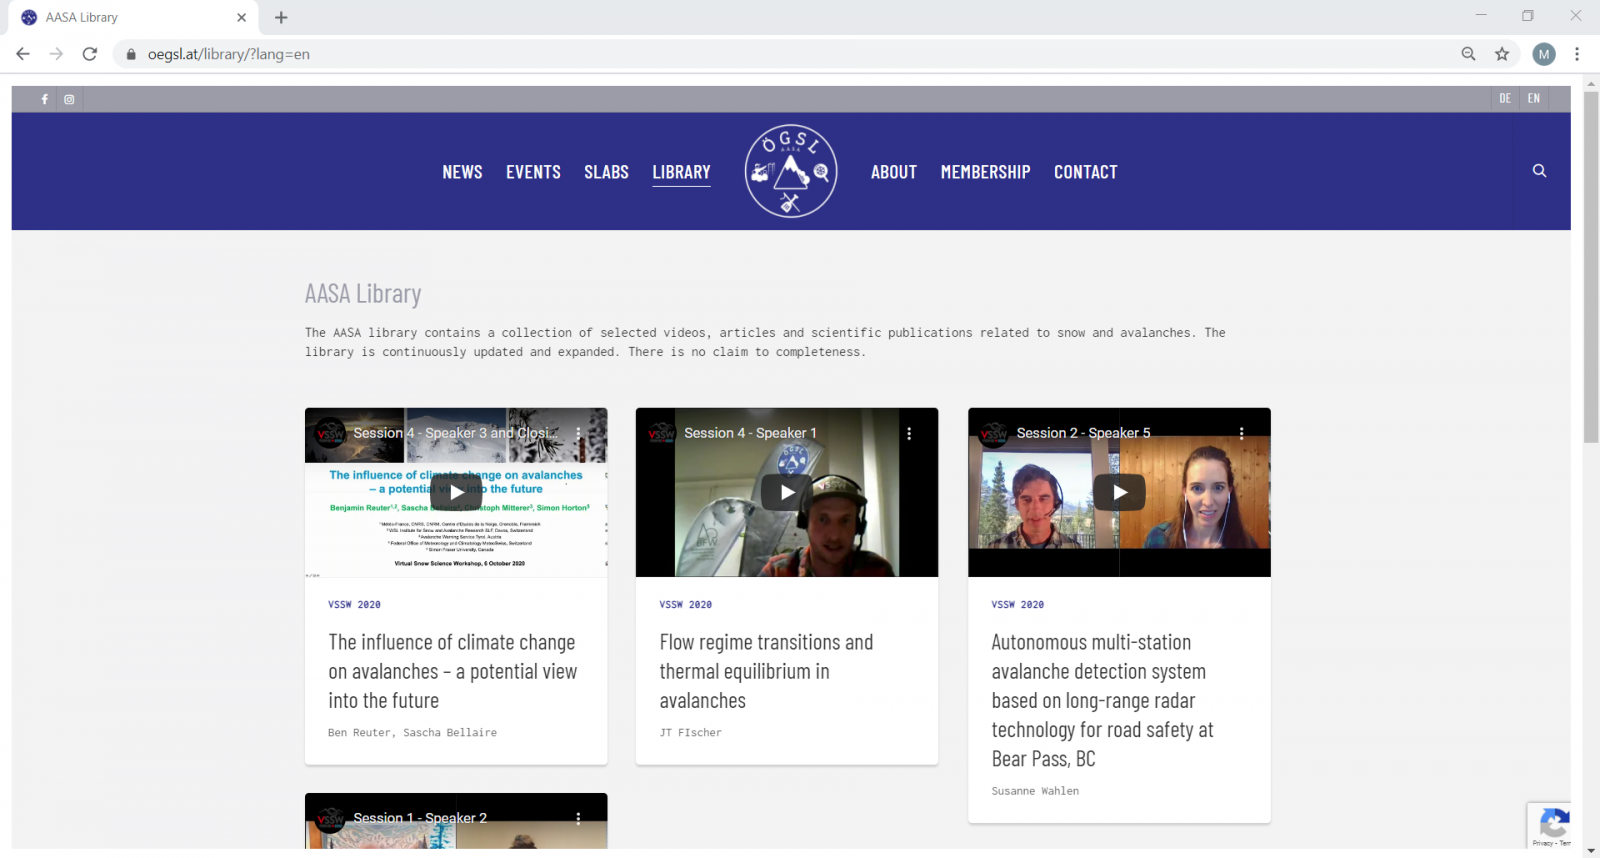The image size is (1600, 858).
Task: Select the LIBRARY menu item
Action: (681, 172)
